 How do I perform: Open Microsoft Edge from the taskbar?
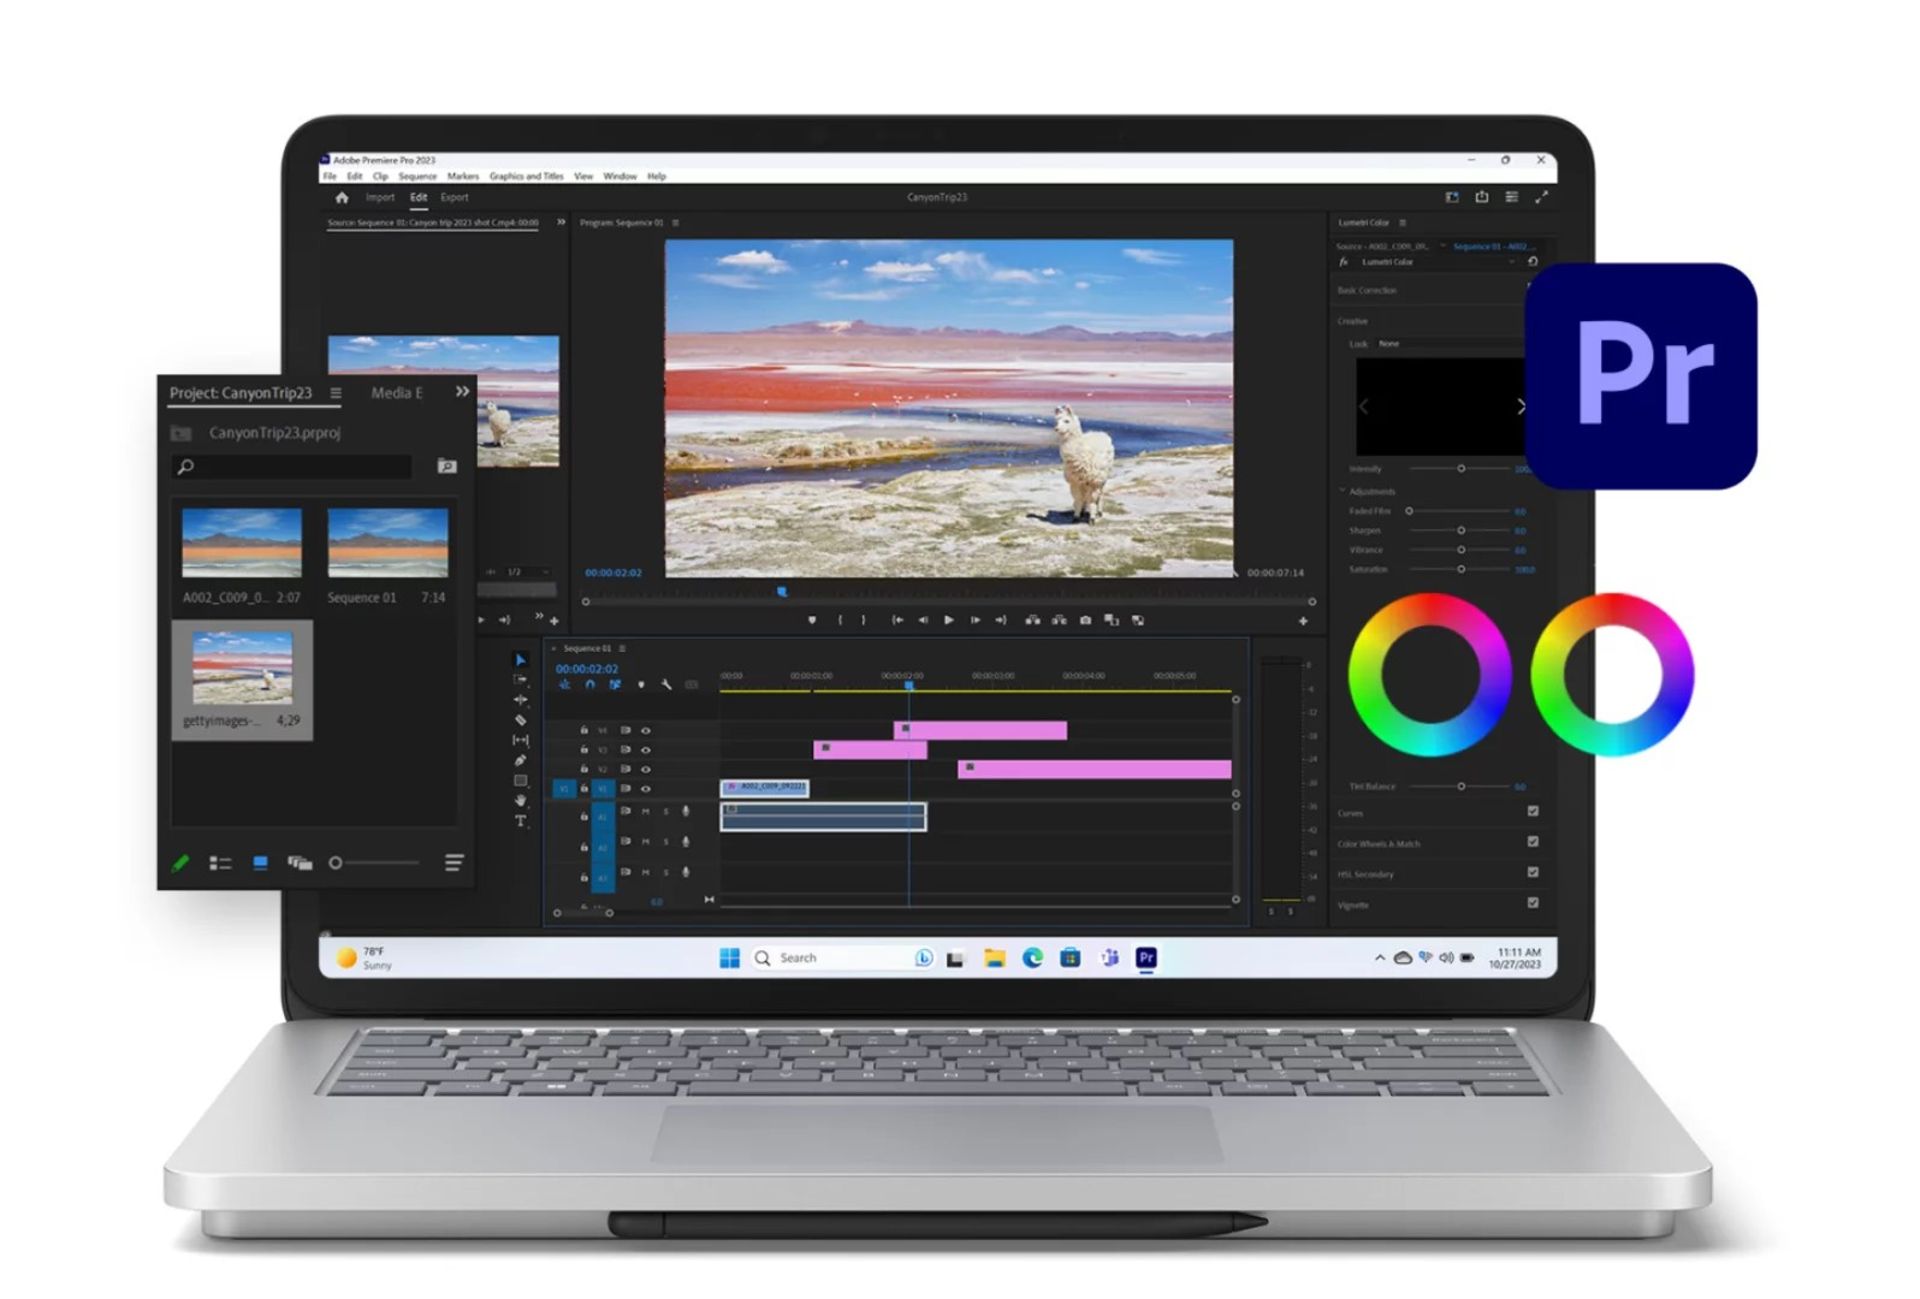1032,958
